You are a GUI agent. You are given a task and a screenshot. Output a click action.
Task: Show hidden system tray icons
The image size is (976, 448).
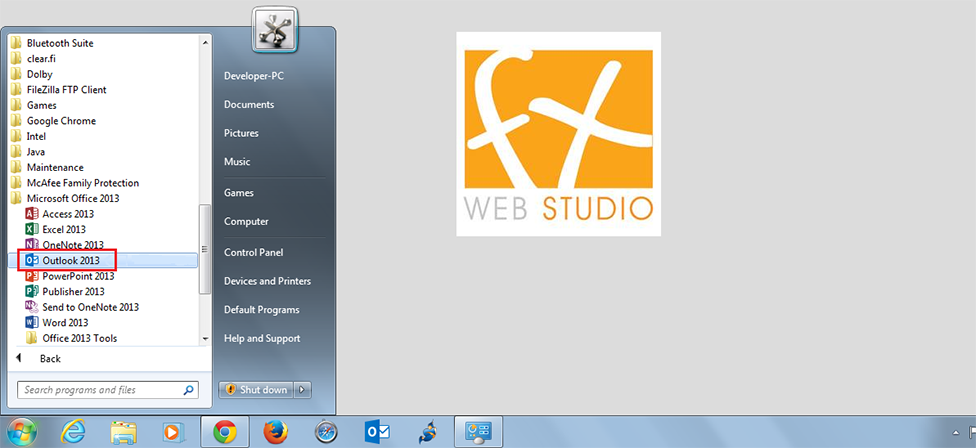click(955, 432)
